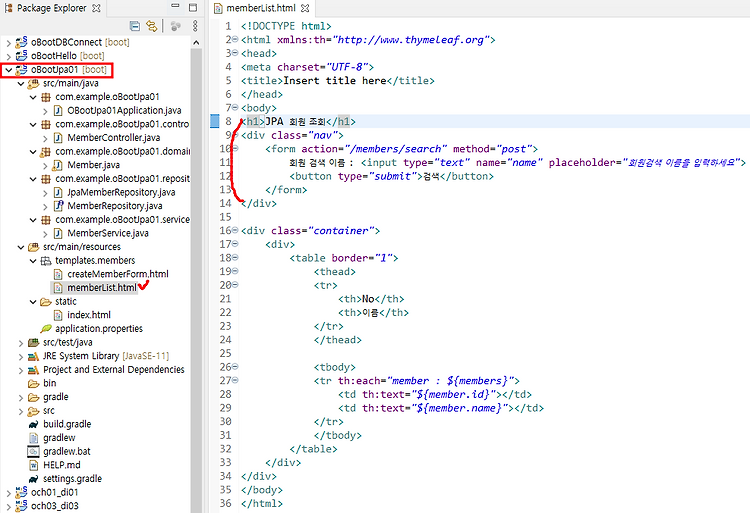Collapse the controller package node
Viewport: 750px width, 513px height.
point(33,124)
